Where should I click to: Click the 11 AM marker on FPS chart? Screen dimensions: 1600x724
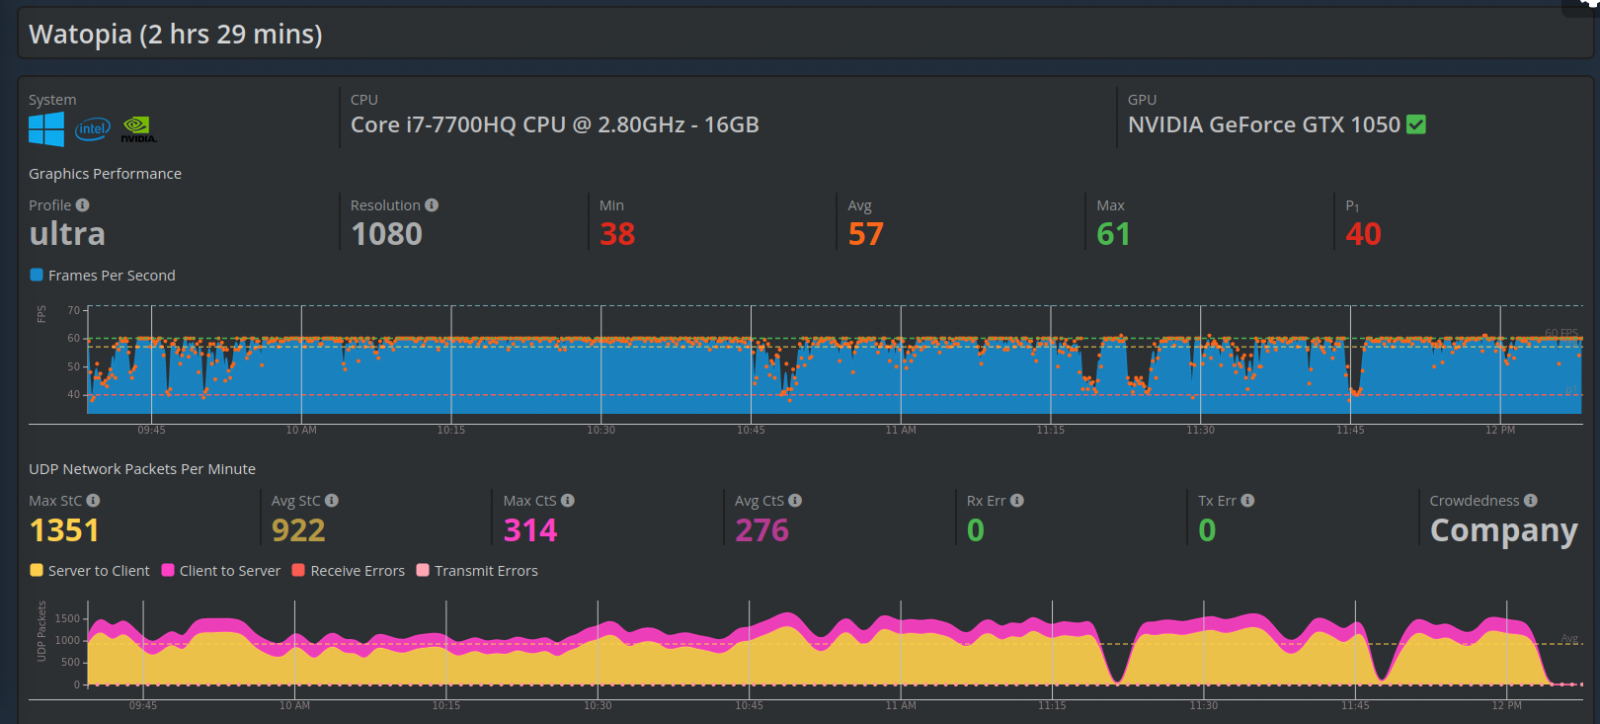click(x=901, y=430)
